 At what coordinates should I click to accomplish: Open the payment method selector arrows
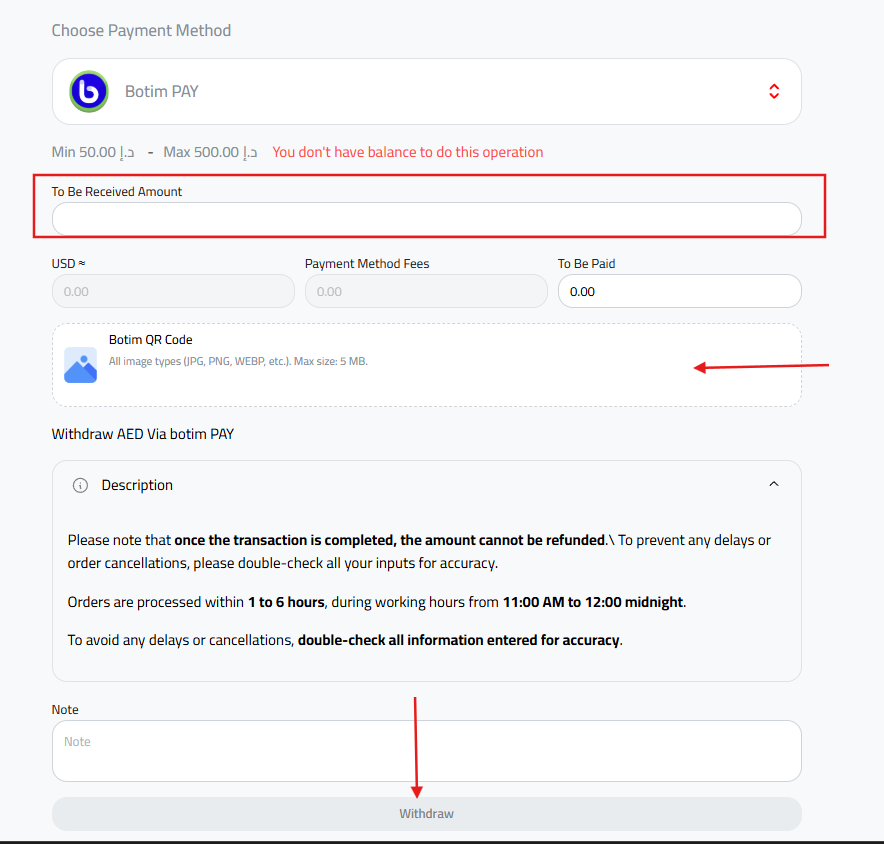click(x=773, y=91)
